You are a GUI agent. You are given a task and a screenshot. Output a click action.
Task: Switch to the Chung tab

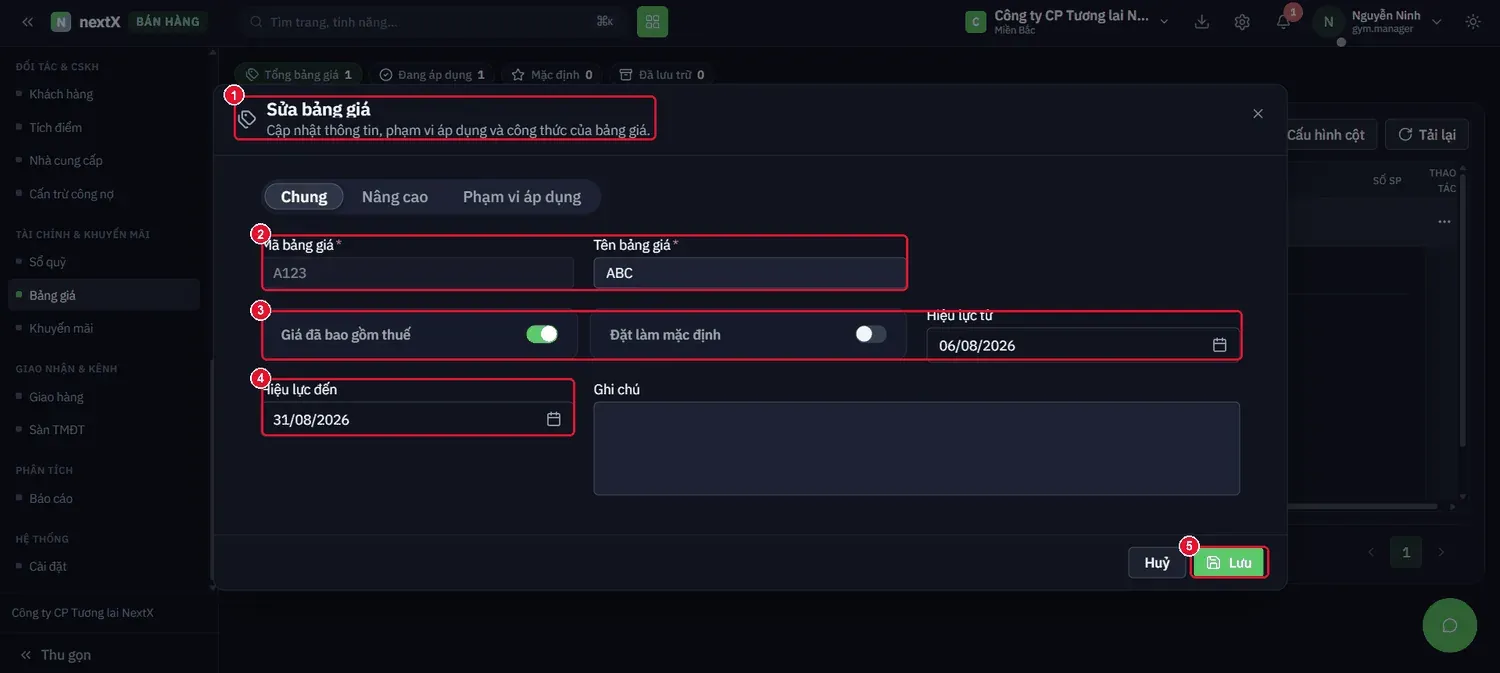[x=304, y=197]
